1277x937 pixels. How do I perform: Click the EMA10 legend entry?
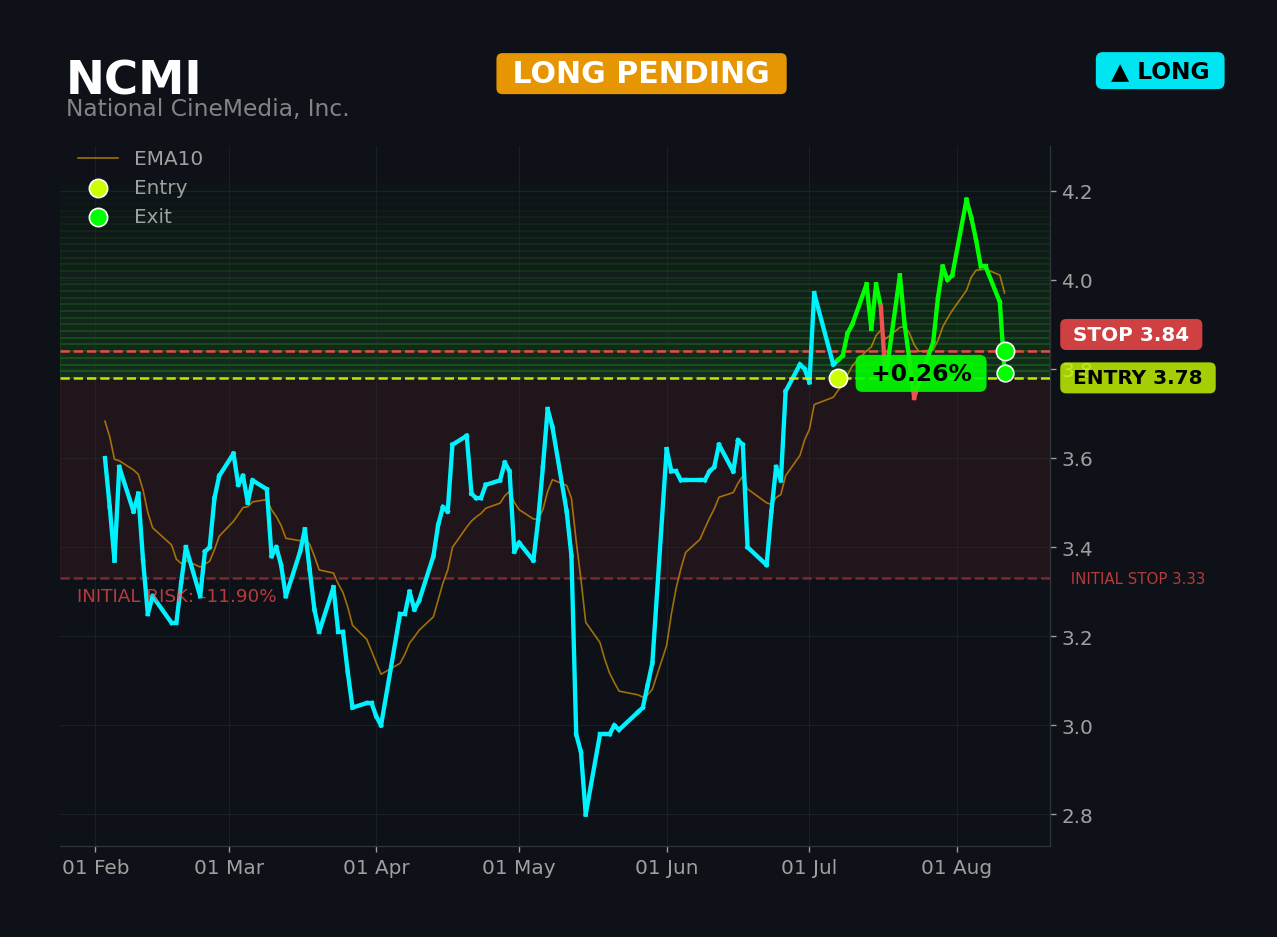[x=140, y=159]
